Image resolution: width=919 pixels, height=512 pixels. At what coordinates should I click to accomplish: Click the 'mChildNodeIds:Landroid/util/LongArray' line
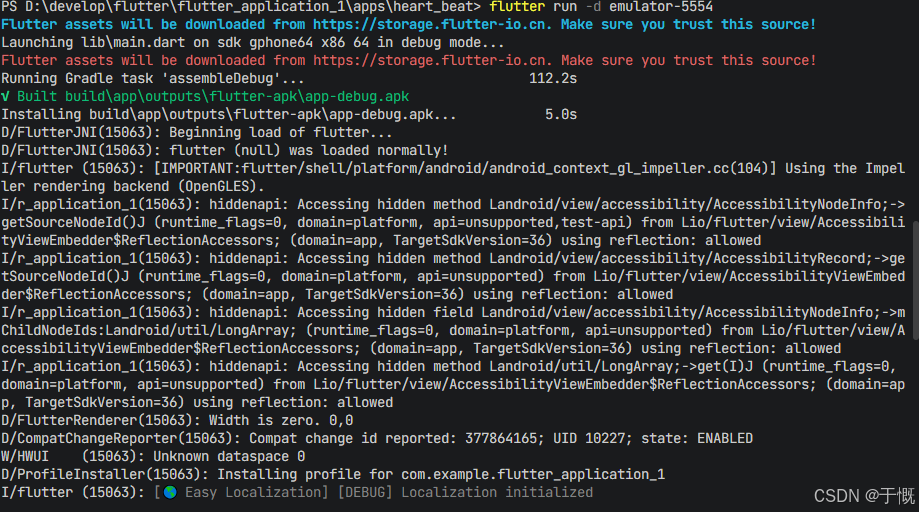coord(452,330)
